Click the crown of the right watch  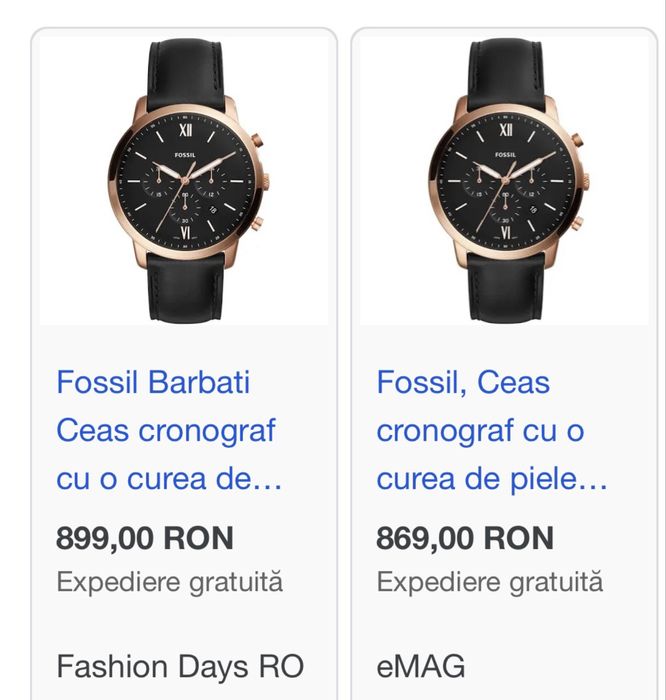coord(587,181)
